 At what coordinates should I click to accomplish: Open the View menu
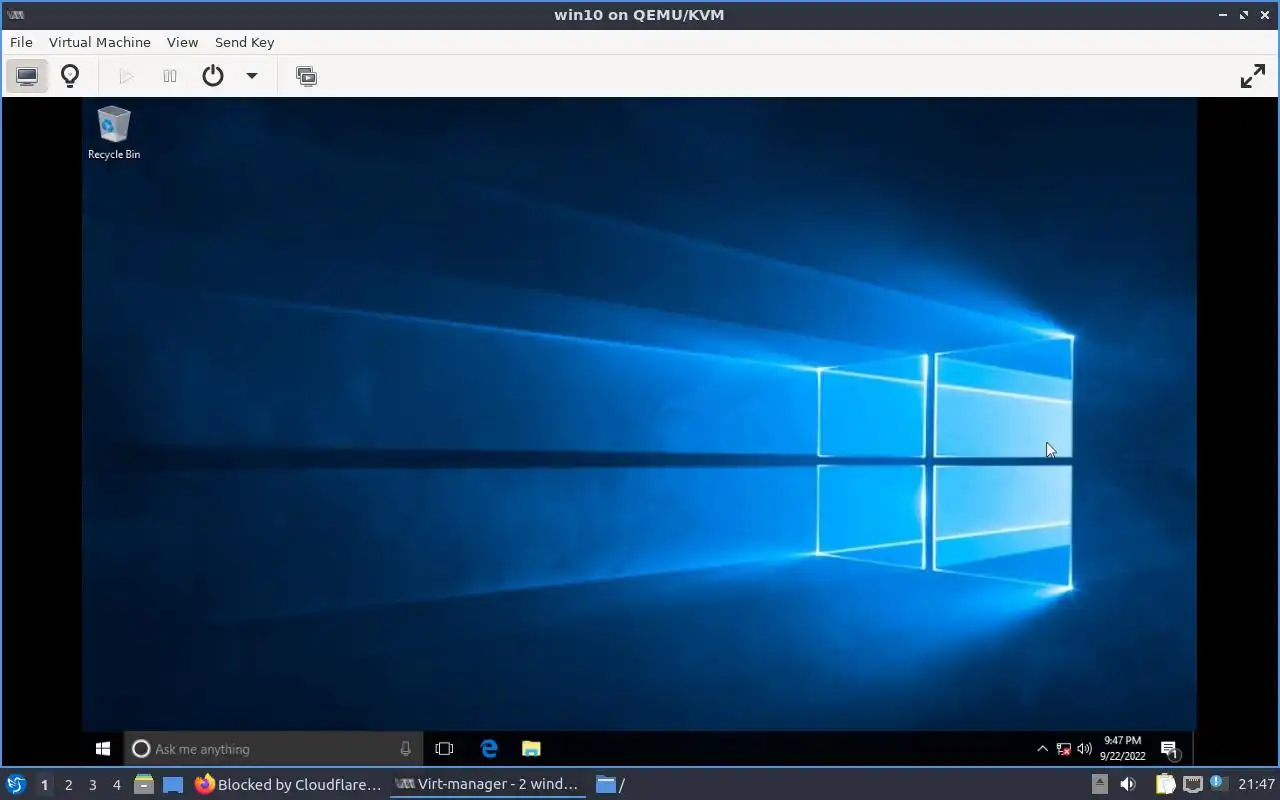[182, 42]
